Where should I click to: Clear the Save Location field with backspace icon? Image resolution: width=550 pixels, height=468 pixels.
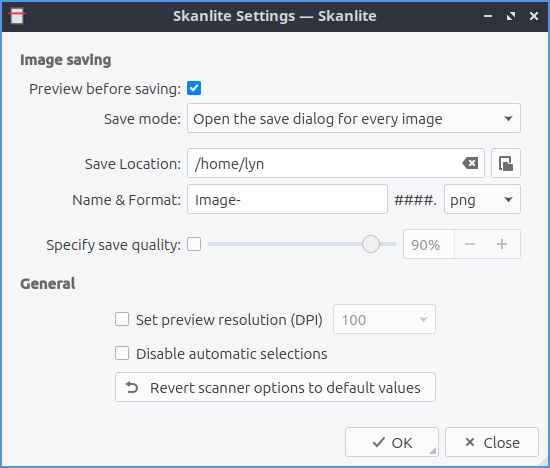tap(470, 163)
